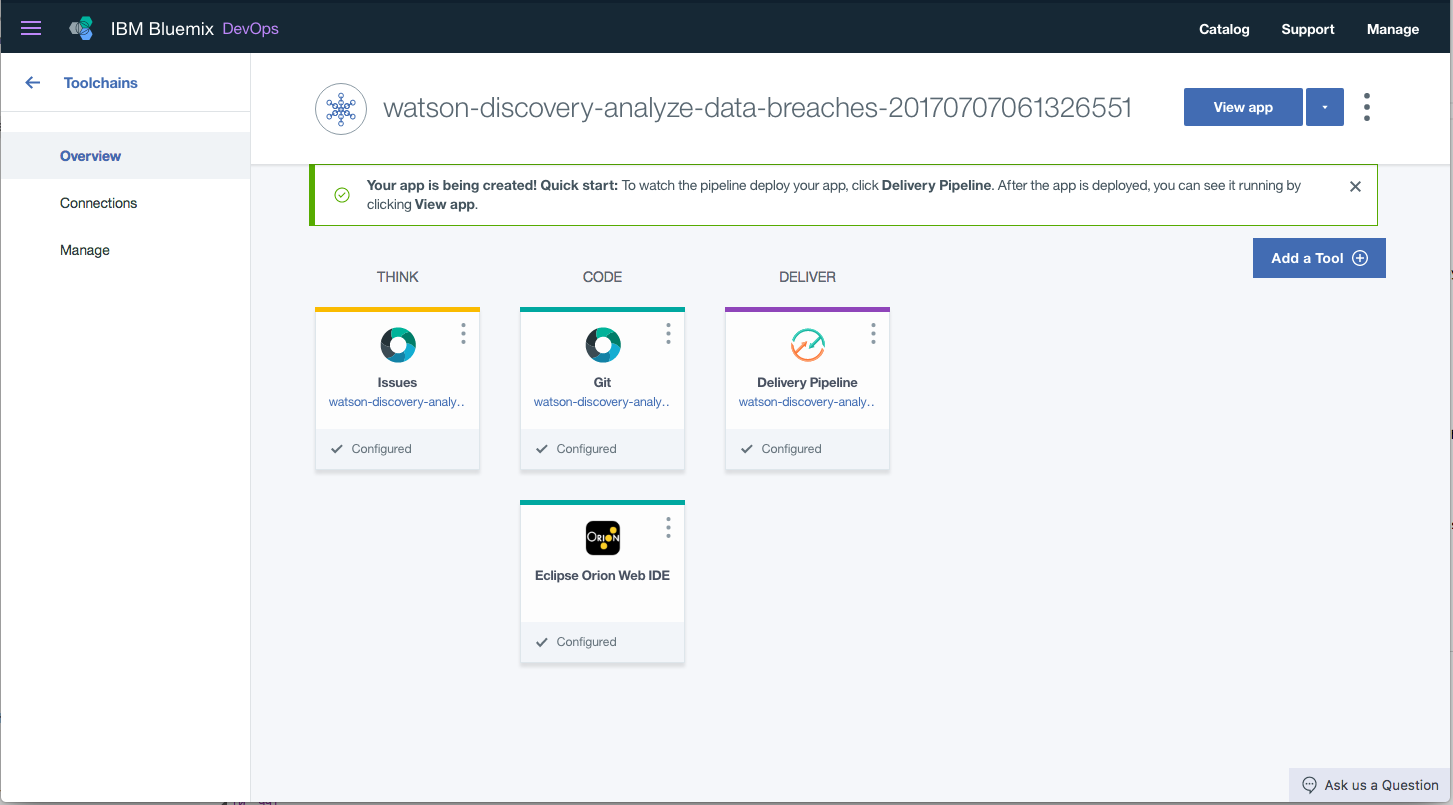
Task: Open the hamburger navigation menu
Action: 31,28
